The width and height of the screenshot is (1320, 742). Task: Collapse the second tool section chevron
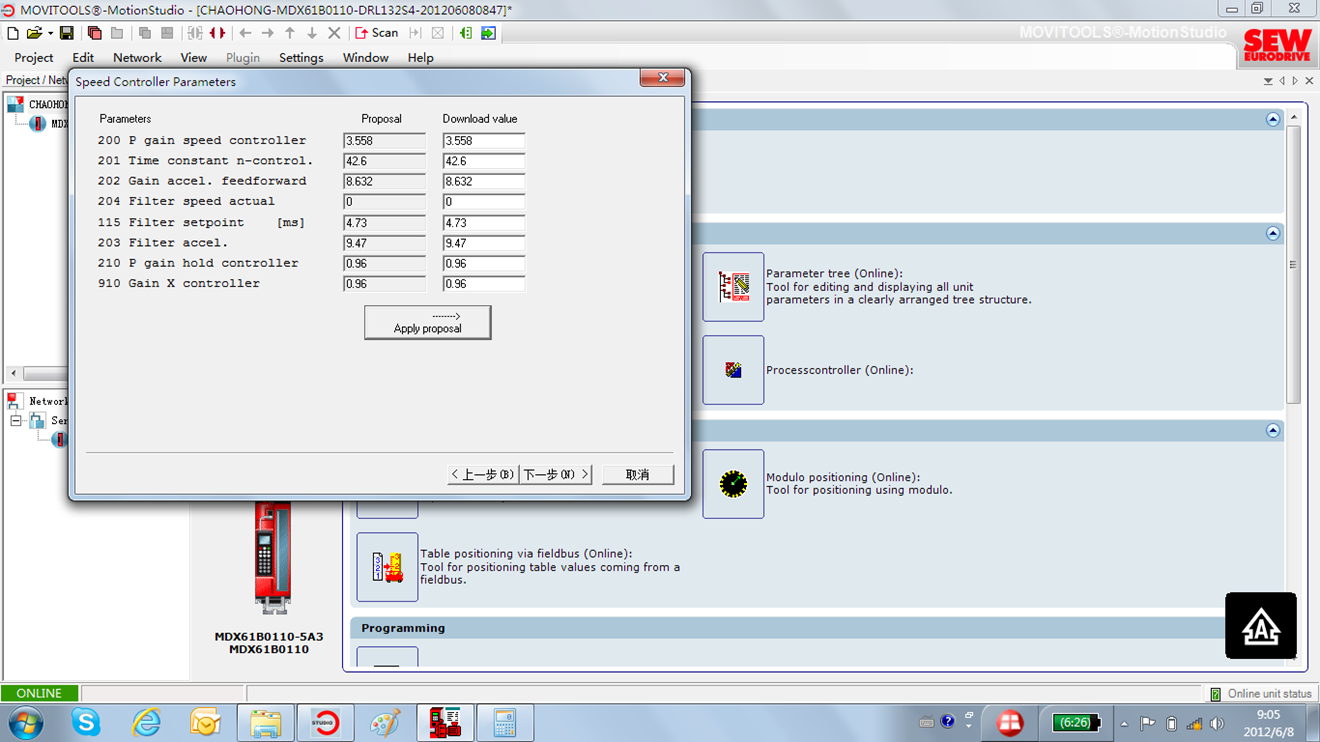[1272, 233]
